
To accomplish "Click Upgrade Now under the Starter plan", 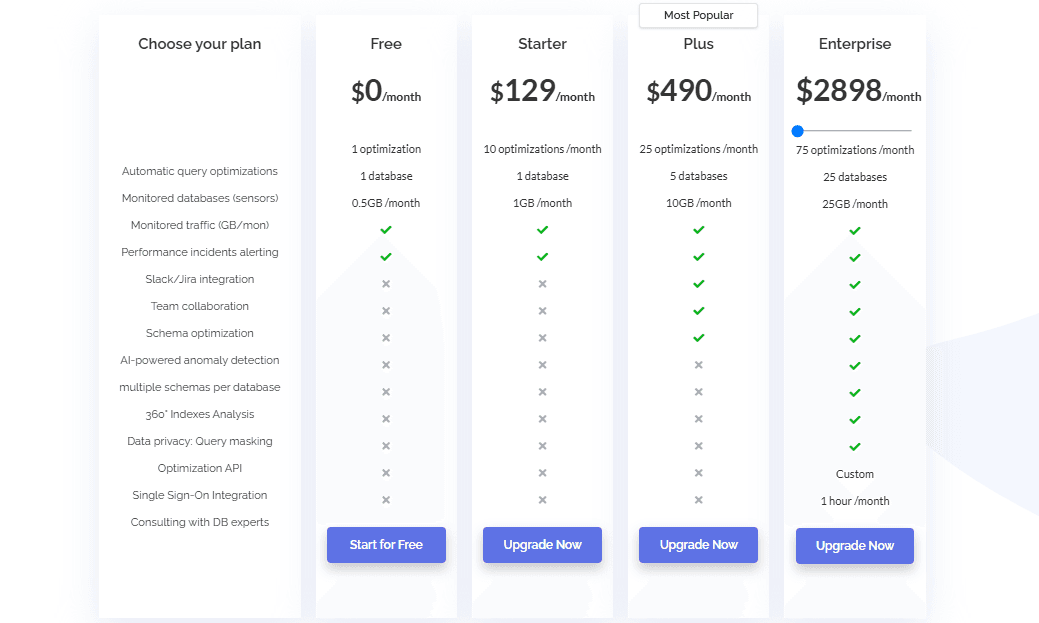I will coord(542,545).
